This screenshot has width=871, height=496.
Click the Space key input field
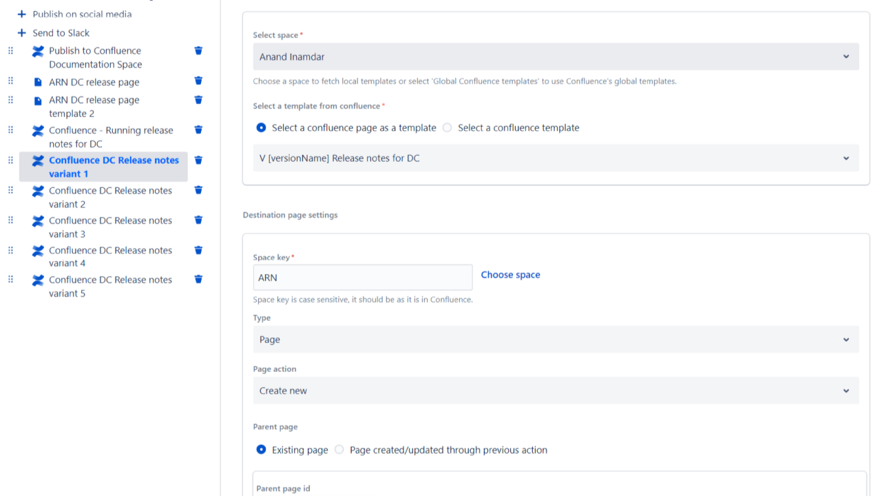coord(362,277)
